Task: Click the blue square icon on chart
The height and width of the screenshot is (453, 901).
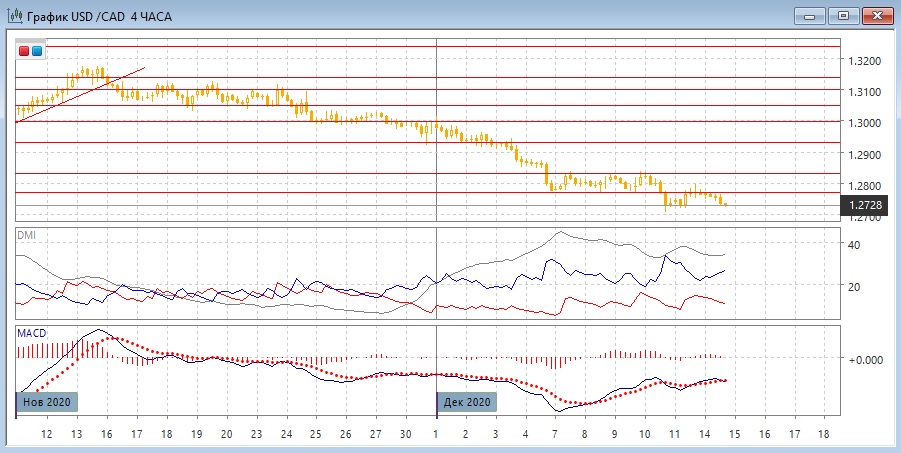Action: point(37,51)
